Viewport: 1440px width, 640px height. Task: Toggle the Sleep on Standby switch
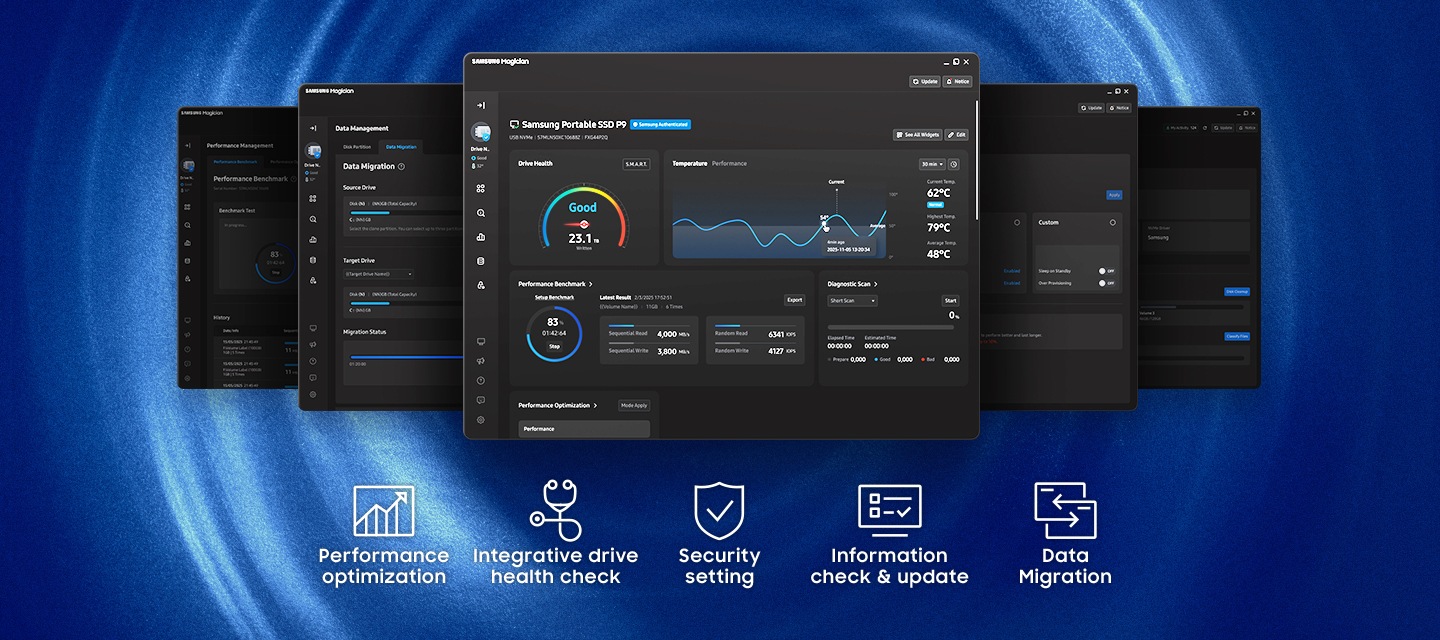[1107, 271]
